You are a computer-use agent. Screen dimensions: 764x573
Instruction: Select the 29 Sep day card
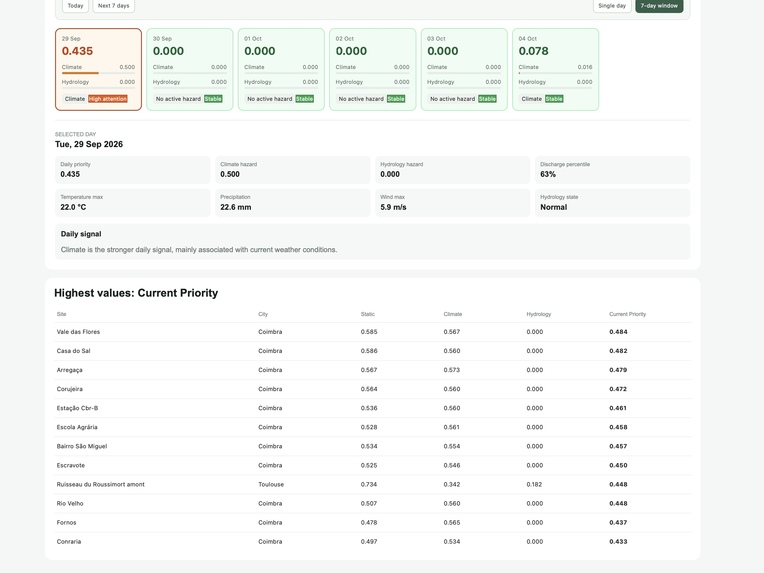[98, 69]
